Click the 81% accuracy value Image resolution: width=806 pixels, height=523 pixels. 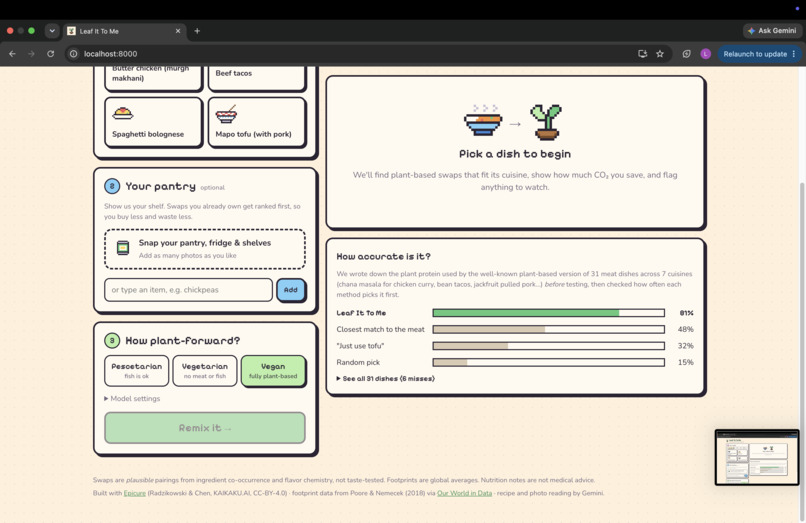point(686,313)
